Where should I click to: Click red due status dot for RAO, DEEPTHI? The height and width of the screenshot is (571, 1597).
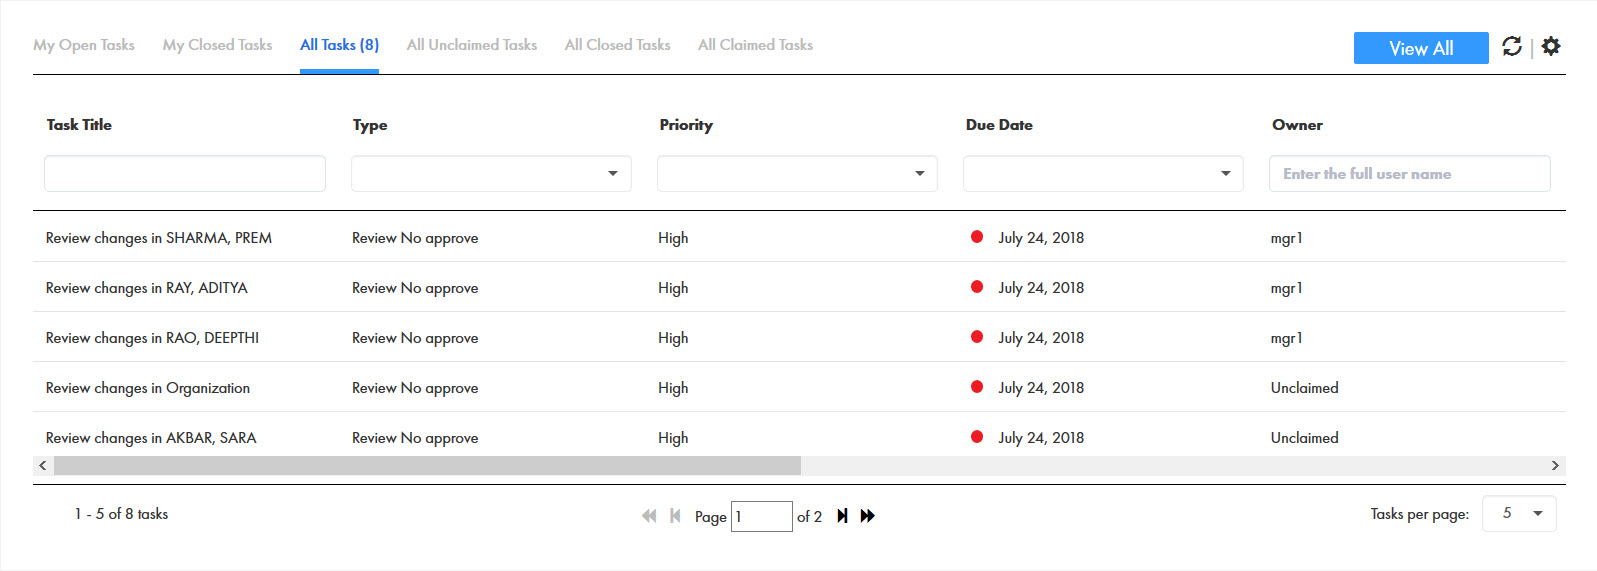977,337
